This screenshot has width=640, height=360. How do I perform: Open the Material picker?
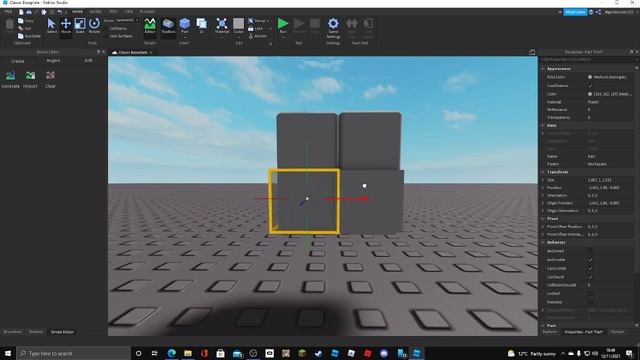(x=222, y=26)
